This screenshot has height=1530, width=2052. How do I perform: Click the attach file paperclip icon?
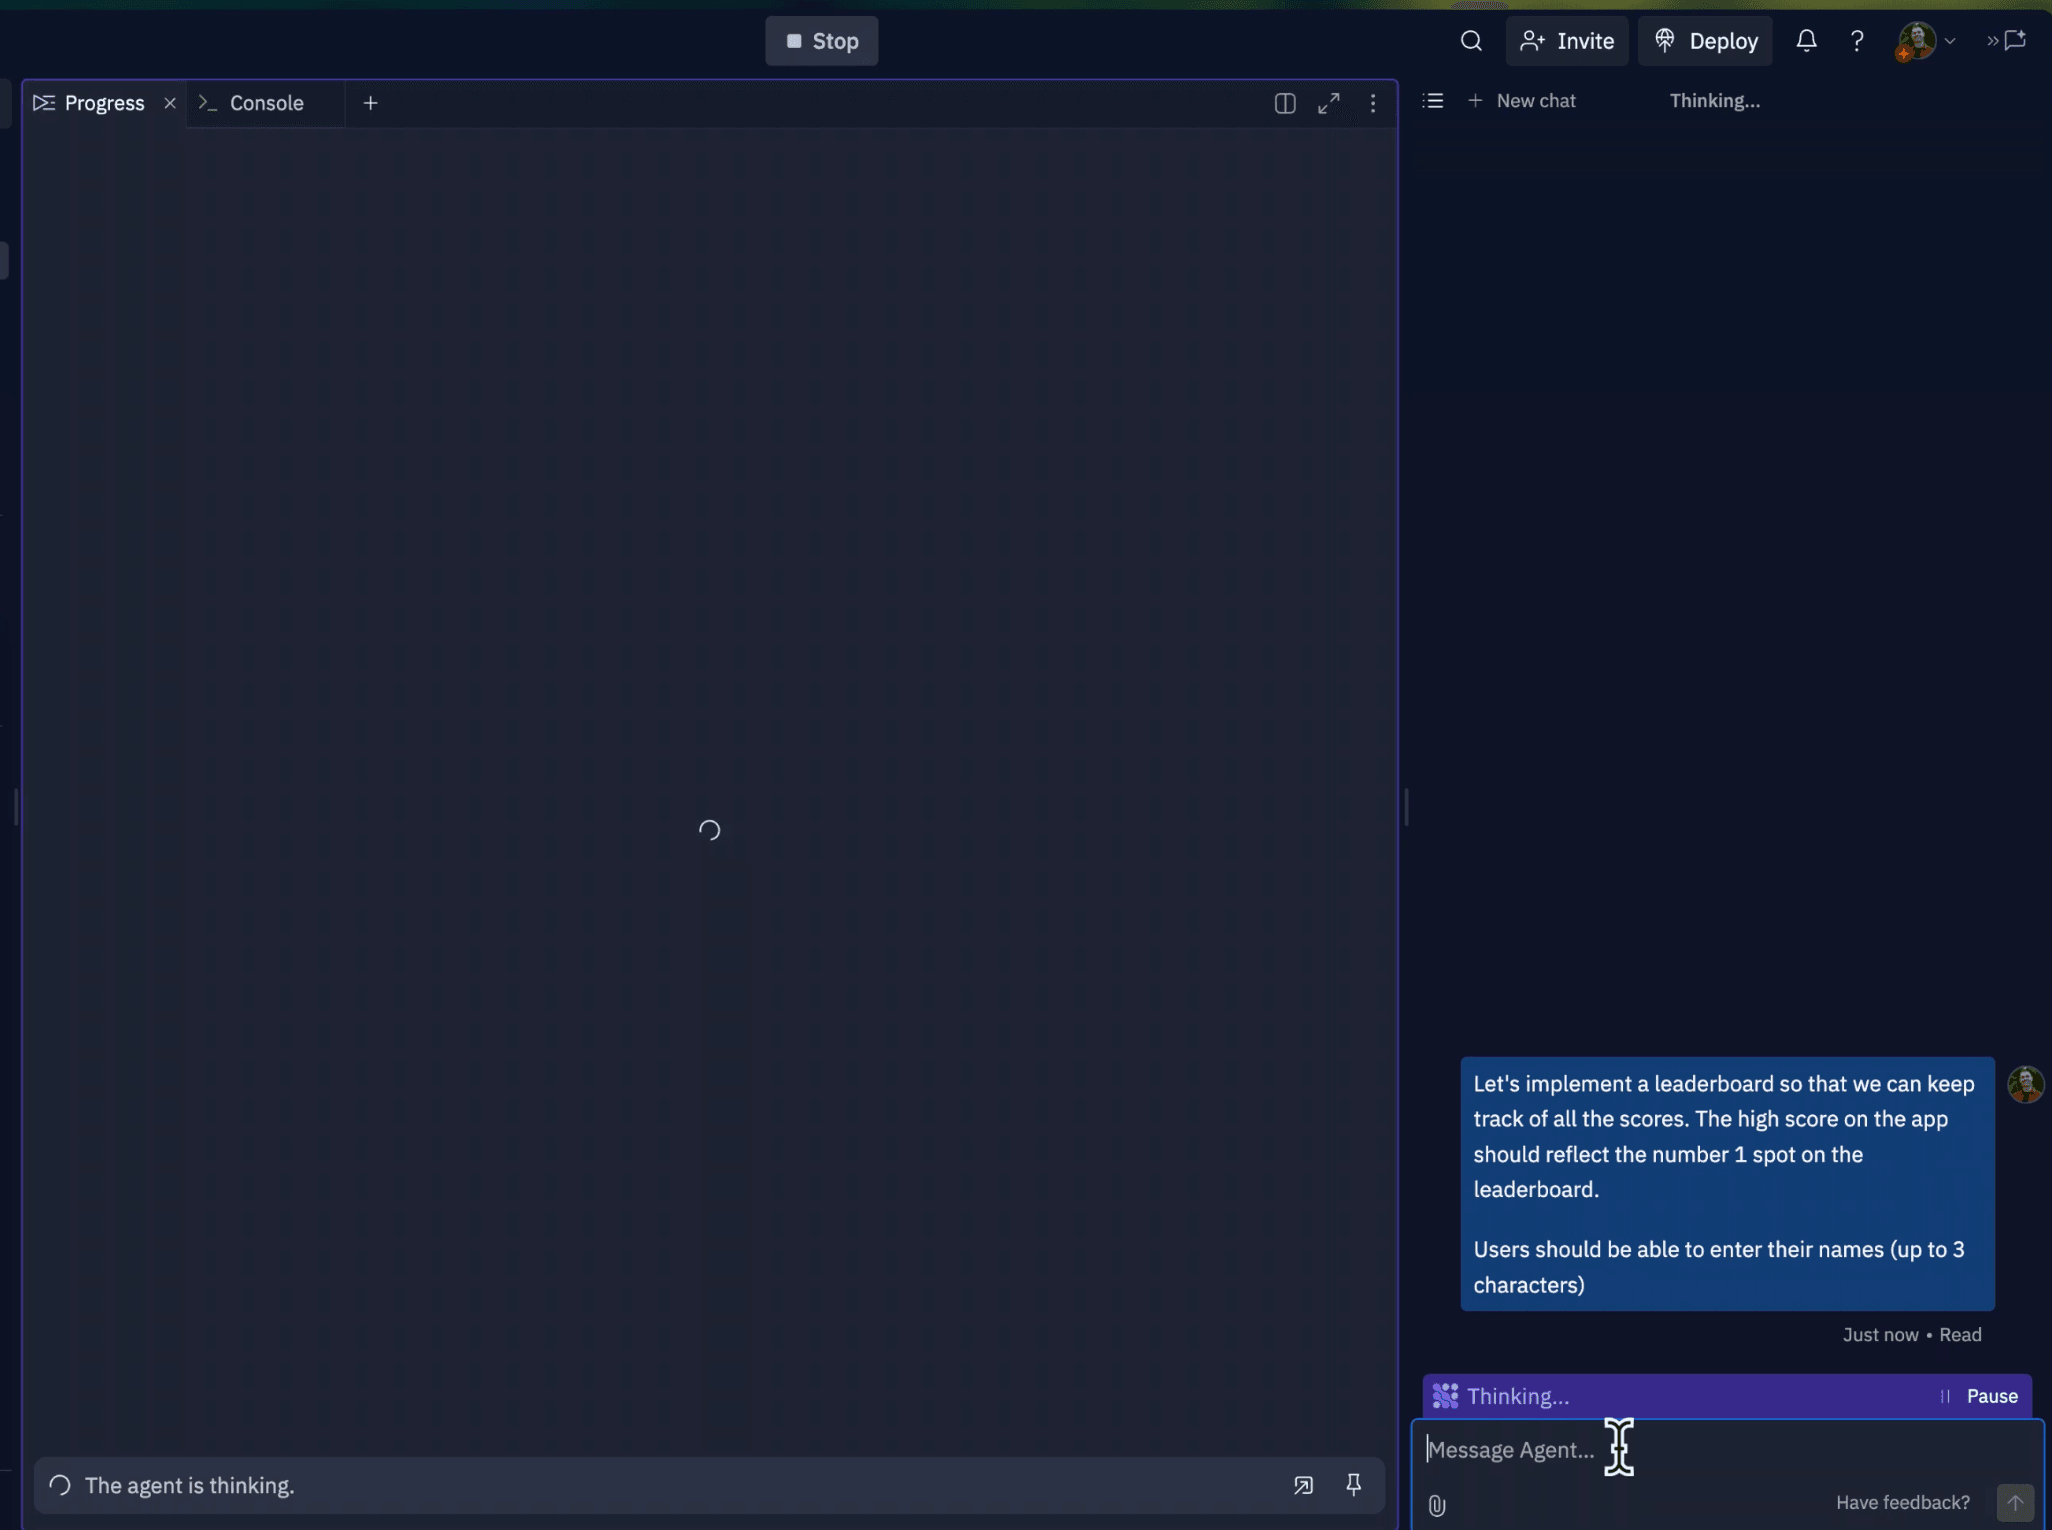(1436, 1505)
